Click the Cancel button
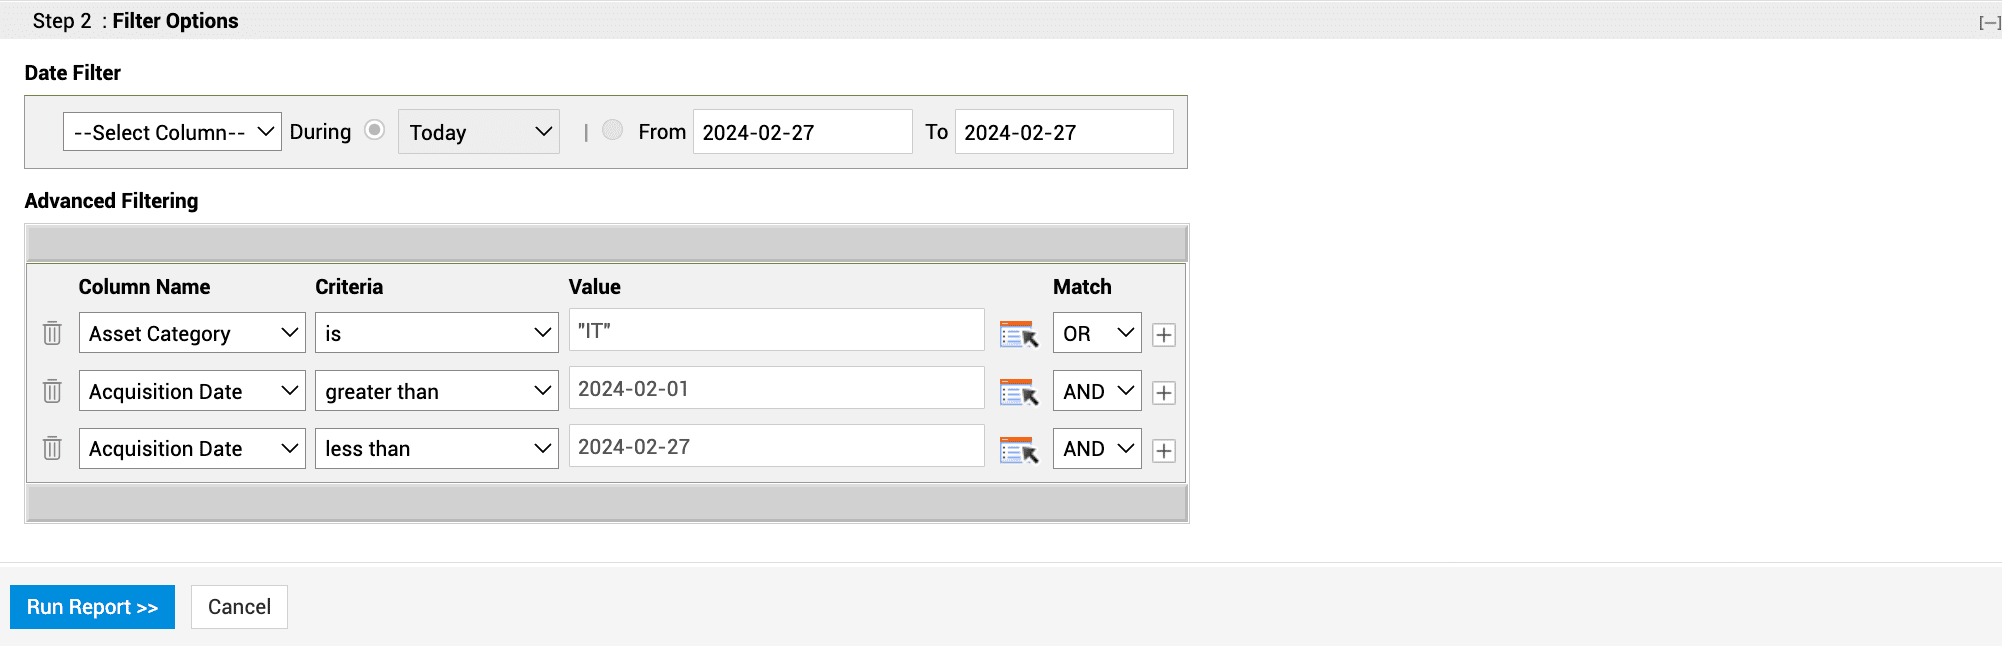The image size is (2002, 646). (x=239, y=607)
